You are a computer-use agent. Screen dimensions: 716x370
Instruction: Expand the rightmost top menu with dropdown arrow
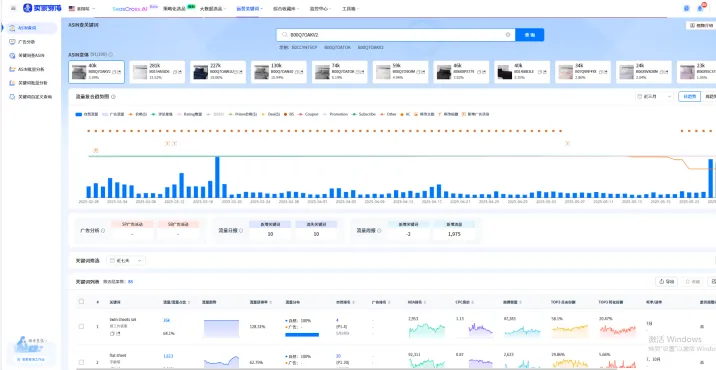[350, 9]
